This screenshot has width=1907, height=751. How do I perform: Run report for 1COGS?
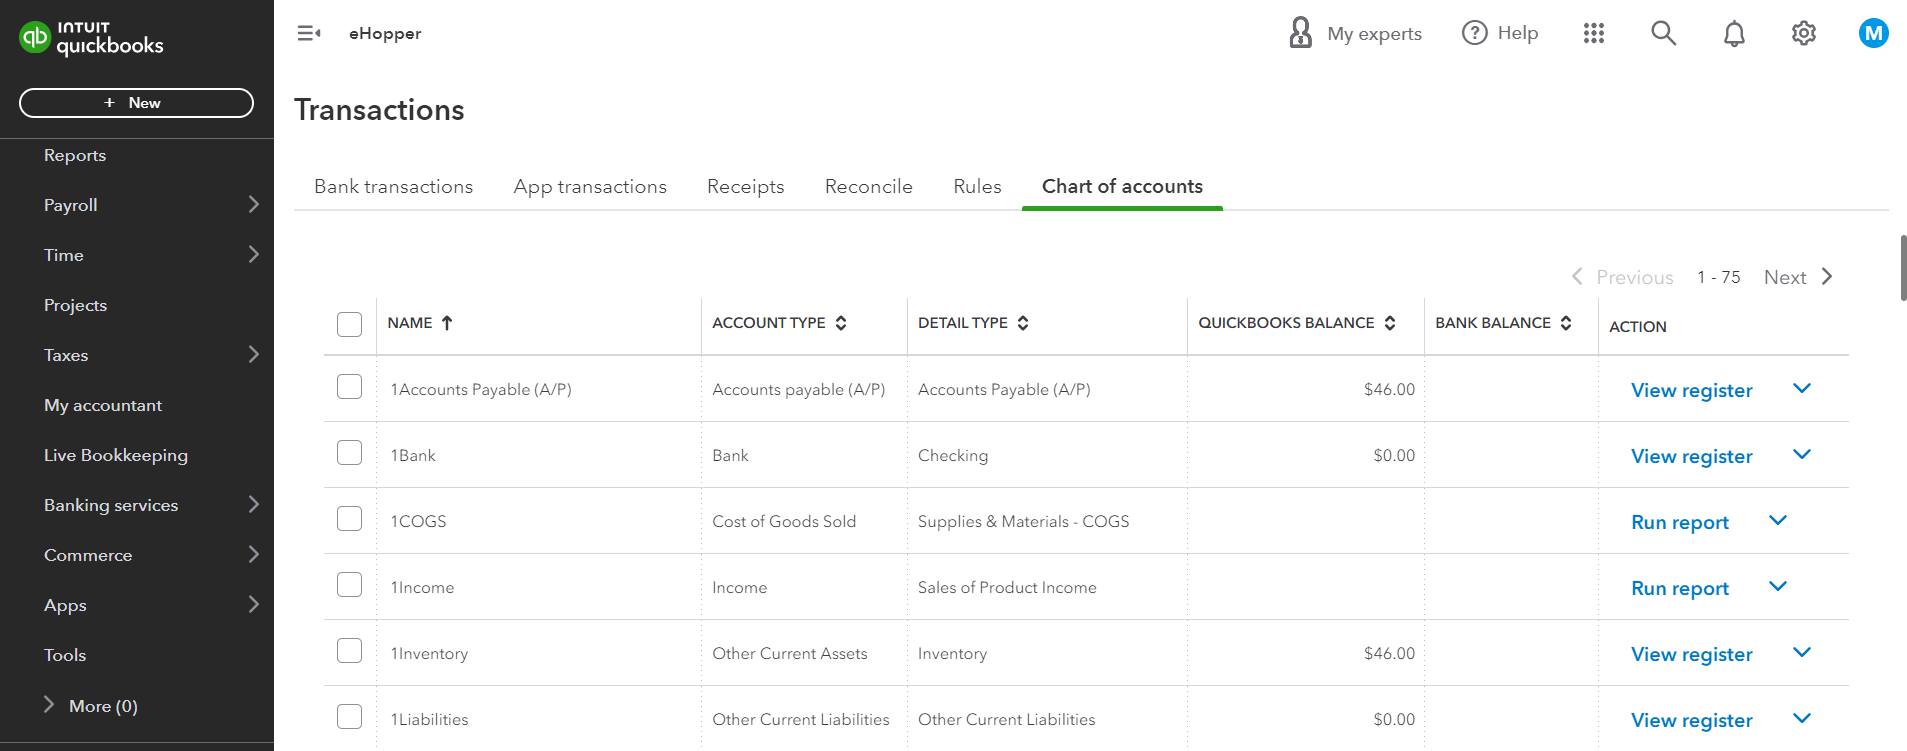point(1680,522)
